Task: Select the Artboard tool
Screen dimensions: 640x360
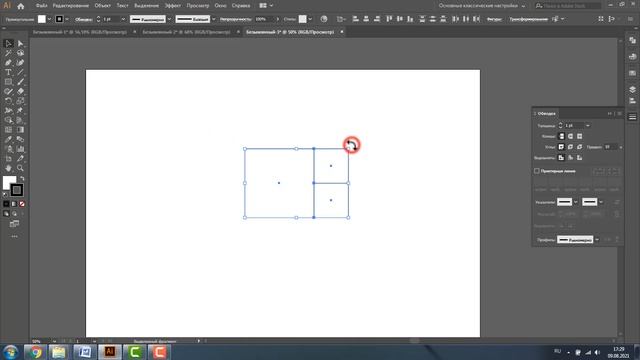Action: pyautogui.click(x=8, y=158)
